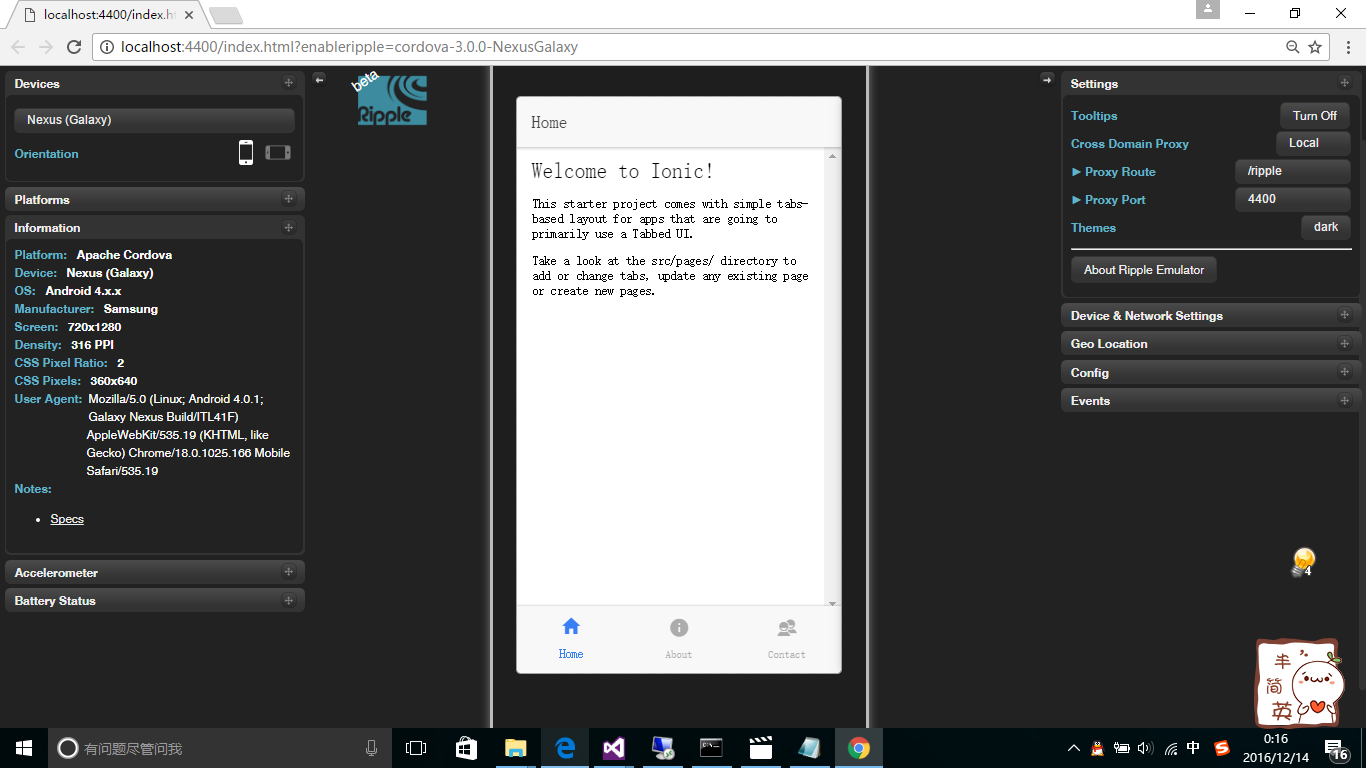
Task: Expand the Events panel
Action: pyautogui.click(x=1211, y=401)
